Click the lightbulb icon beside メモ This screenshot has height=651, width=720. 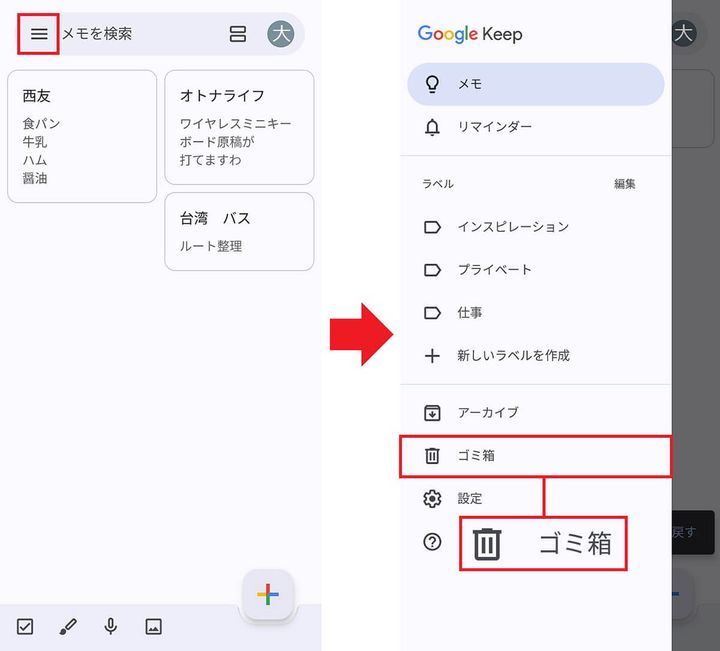tap(432, 84)
